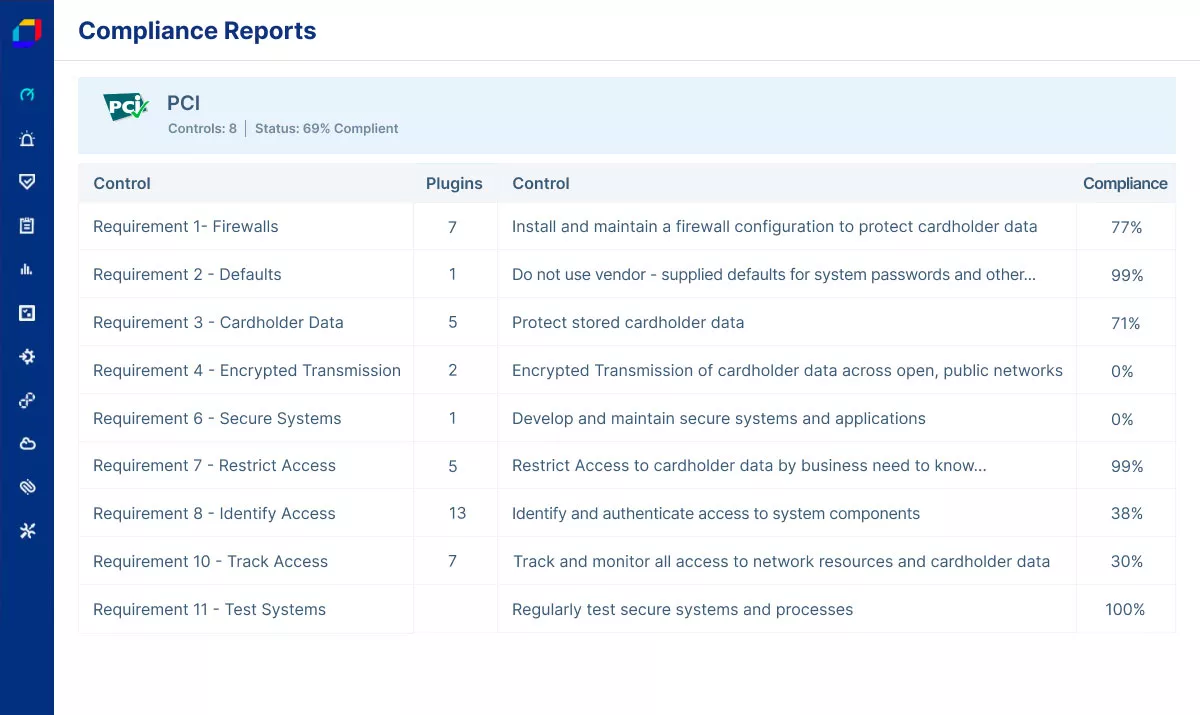Click the 99% compliance value for Defaults
This screenshot has width=1200, height=715.
(1127, 275)
